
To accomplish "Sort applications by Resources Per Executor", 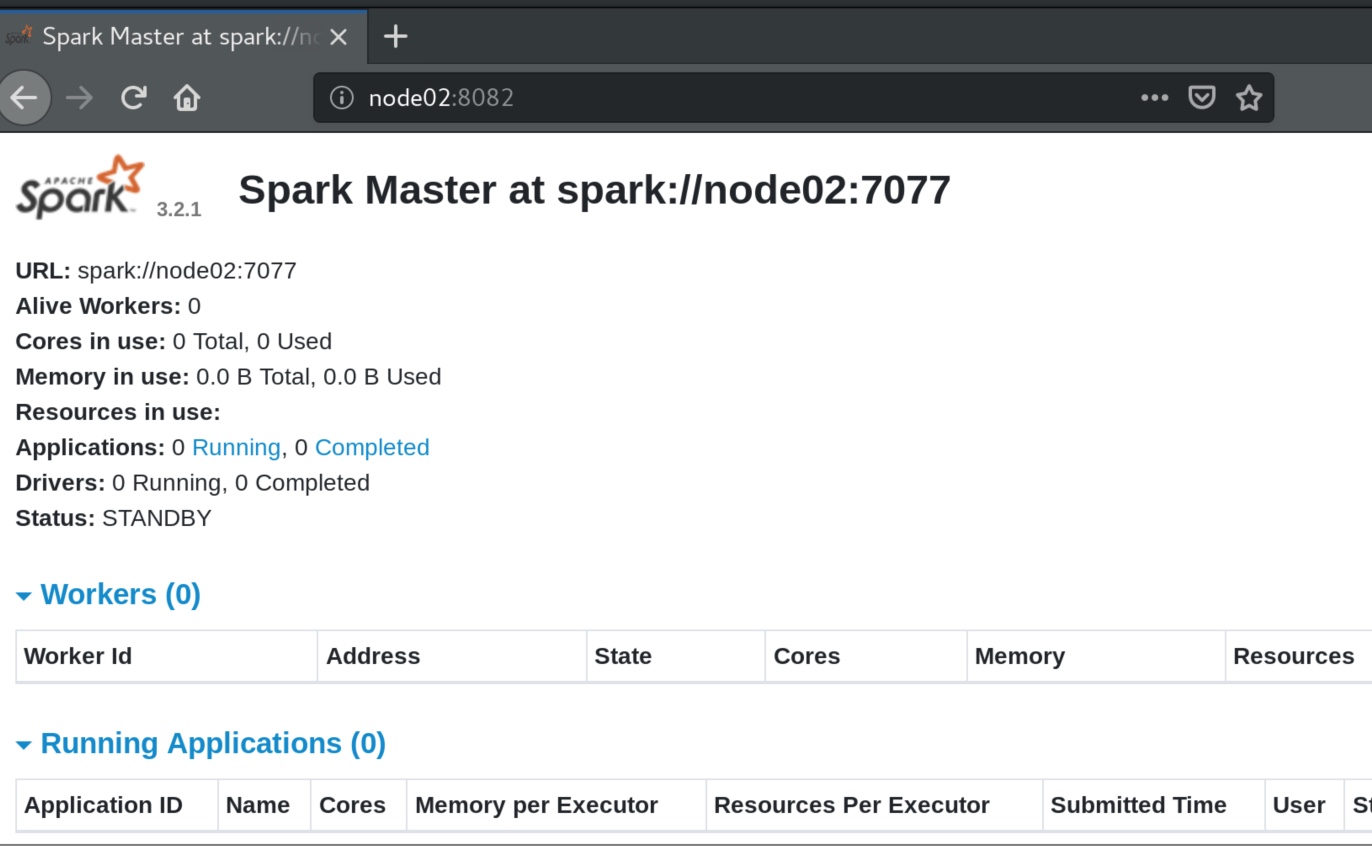I will coord(874,806).
